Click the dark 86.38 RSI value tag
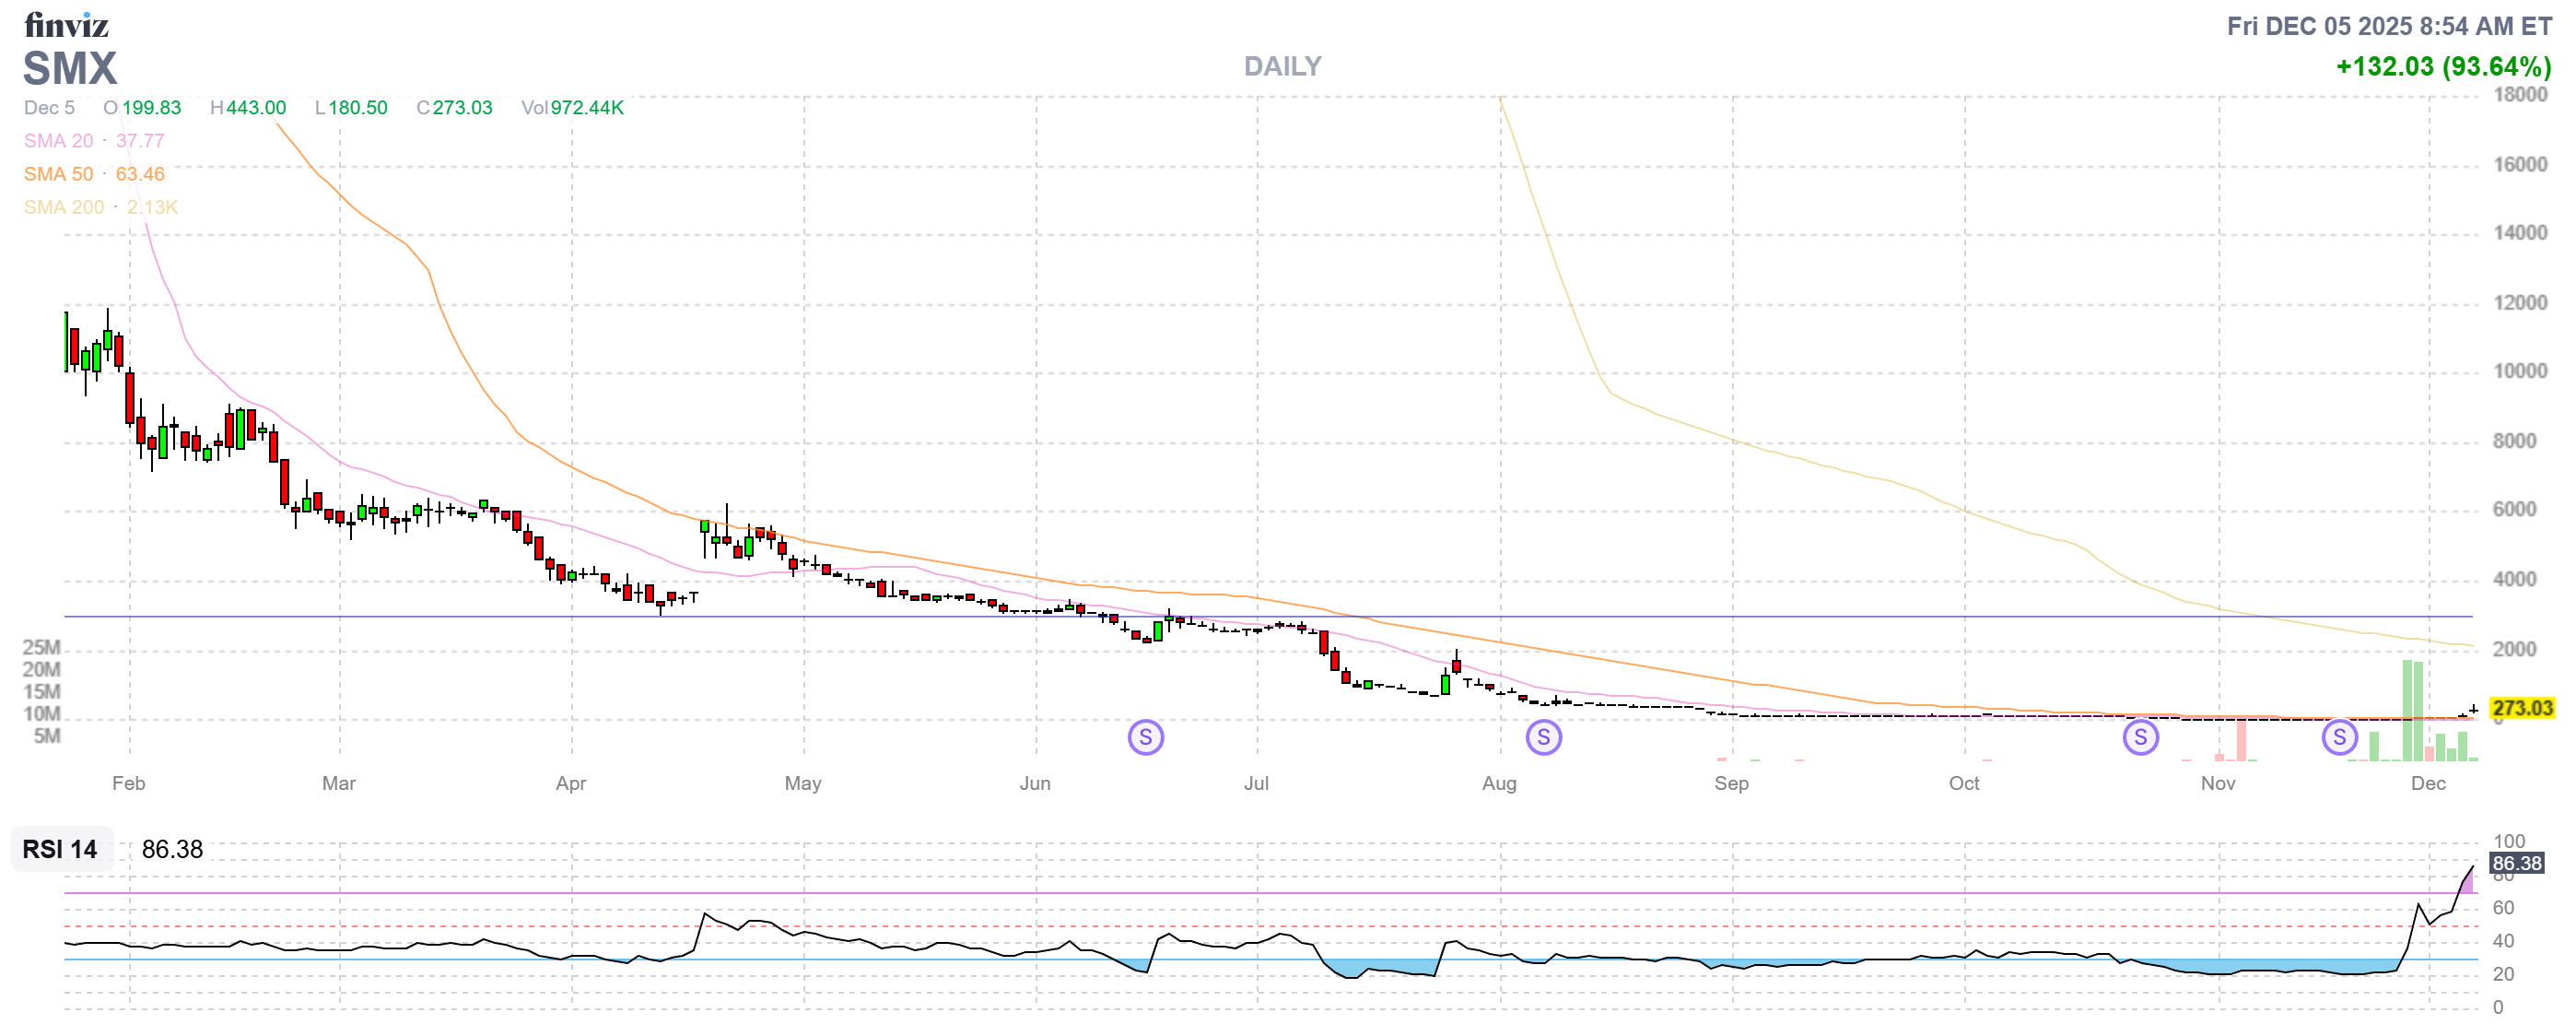 coord(2516,863)
